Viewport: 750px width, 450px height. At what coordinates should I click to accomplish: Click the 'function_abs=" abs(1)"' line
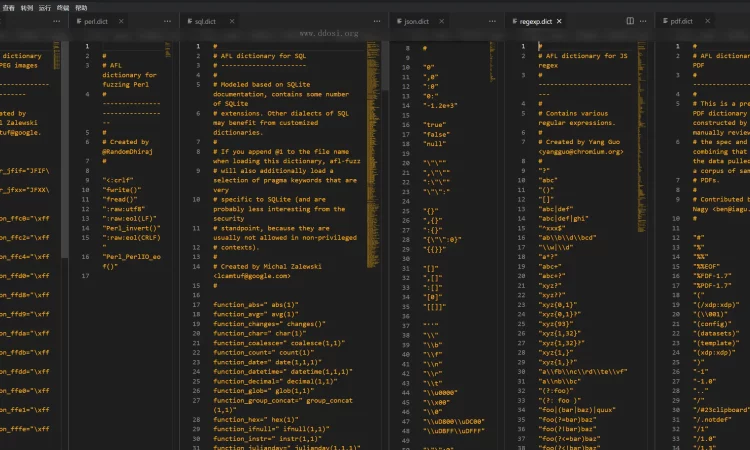255,305
